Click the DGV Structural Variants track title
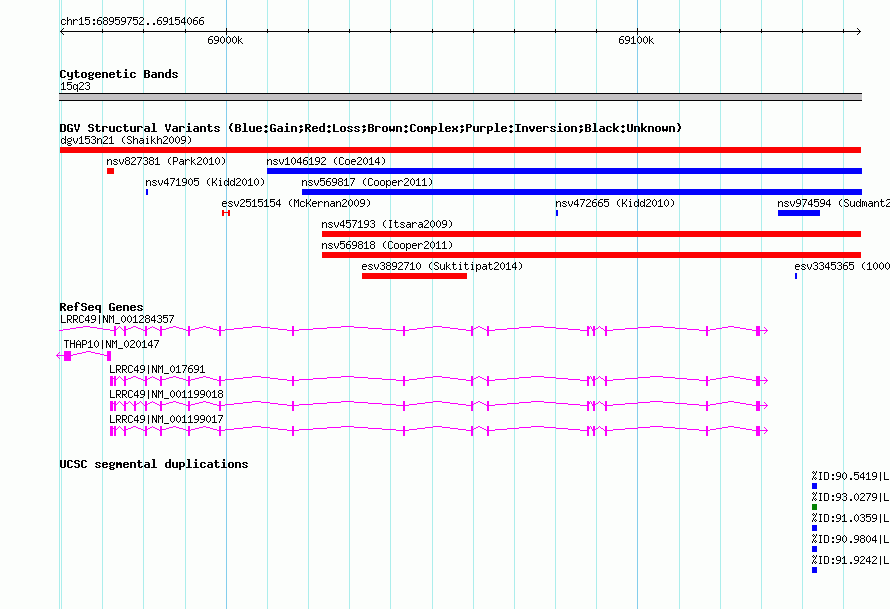890x609 pixels. point(371,128)
